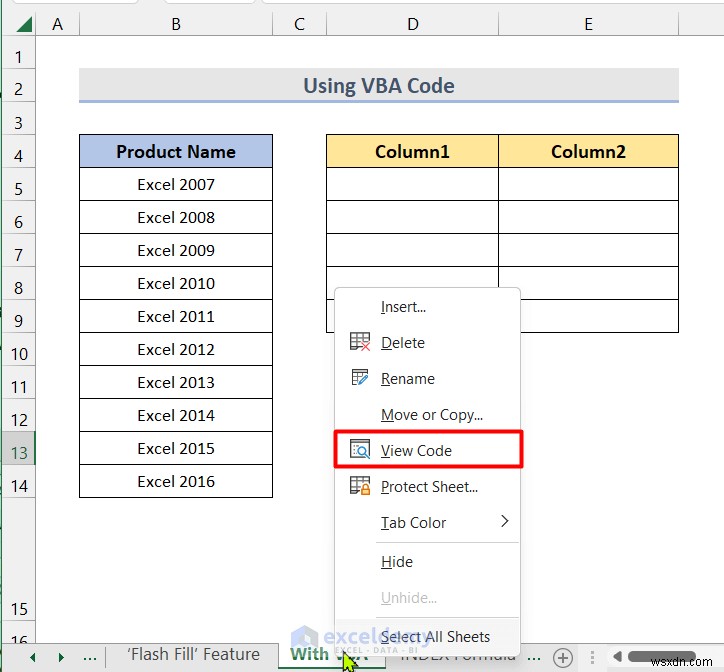Select column E header

click(588, 24)
